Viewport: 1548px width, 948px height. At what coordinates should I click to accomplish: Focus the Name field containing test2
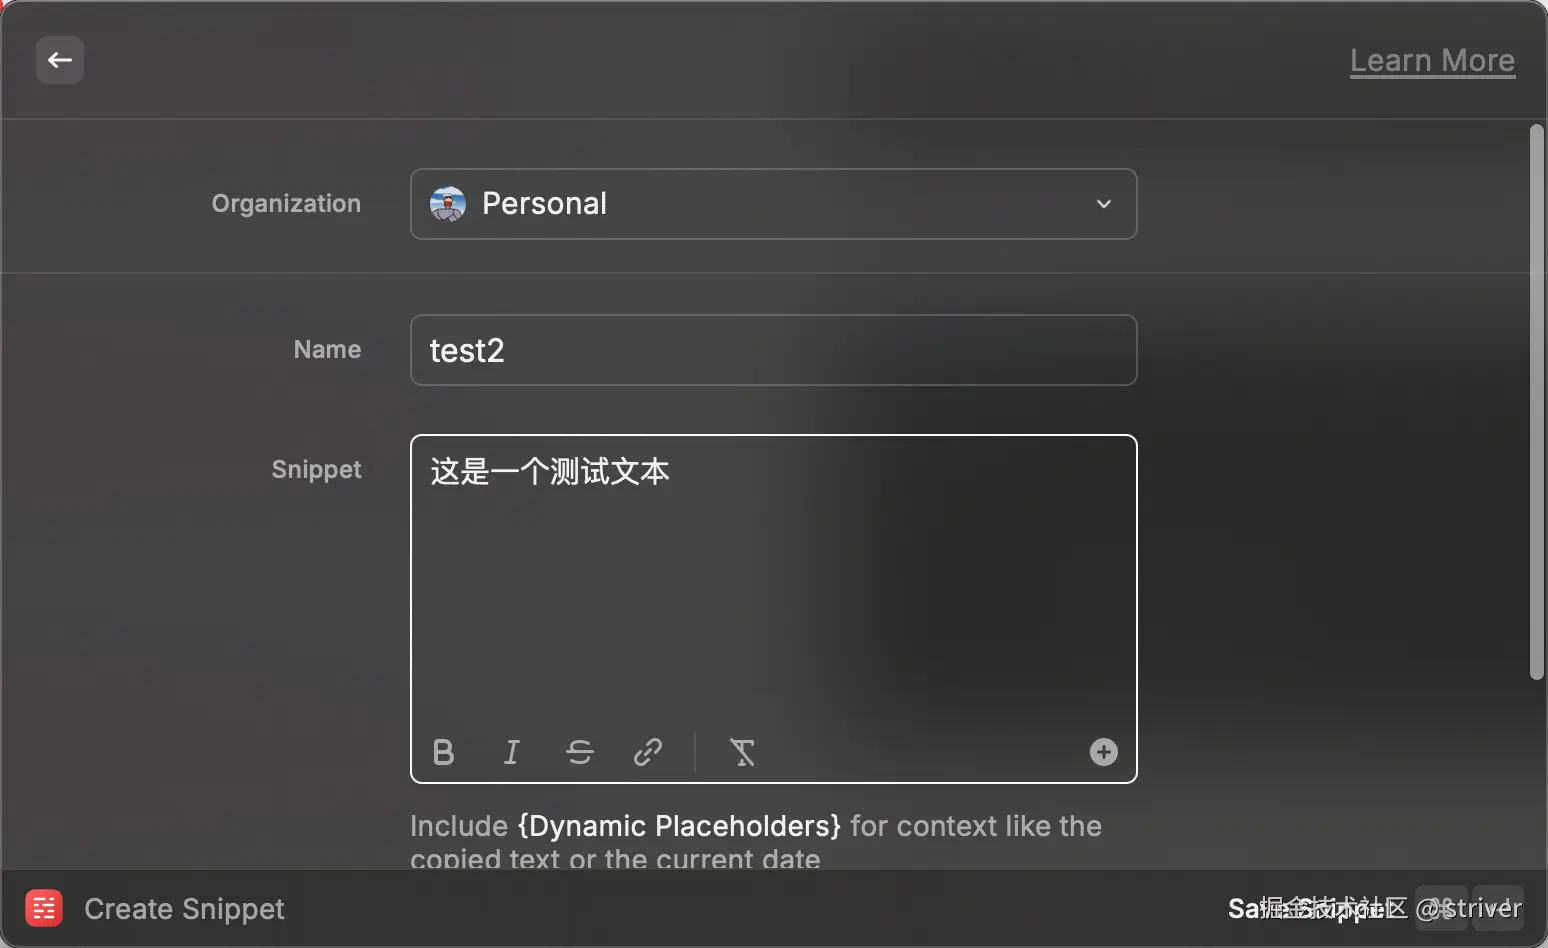pyautogui.click(x=774, y=350)
